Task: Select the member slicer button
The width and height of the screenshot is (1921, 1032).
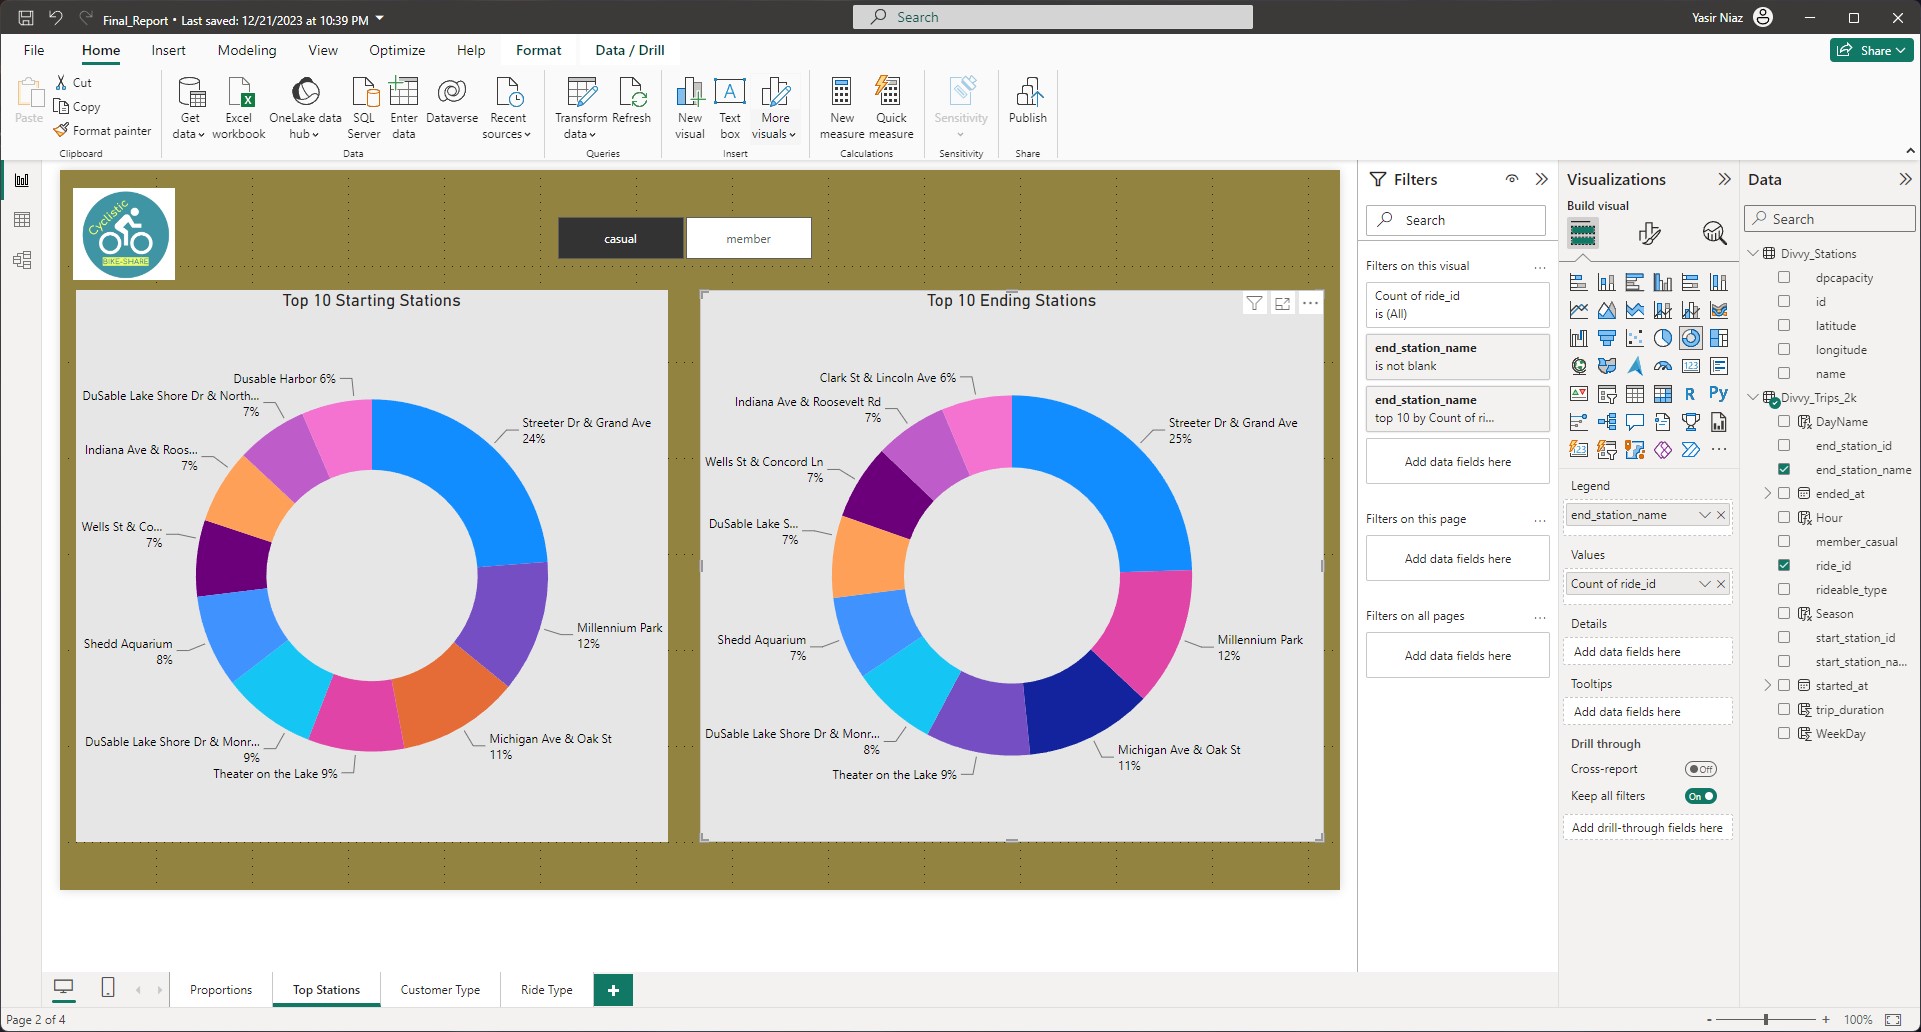Action: point(748,238)
